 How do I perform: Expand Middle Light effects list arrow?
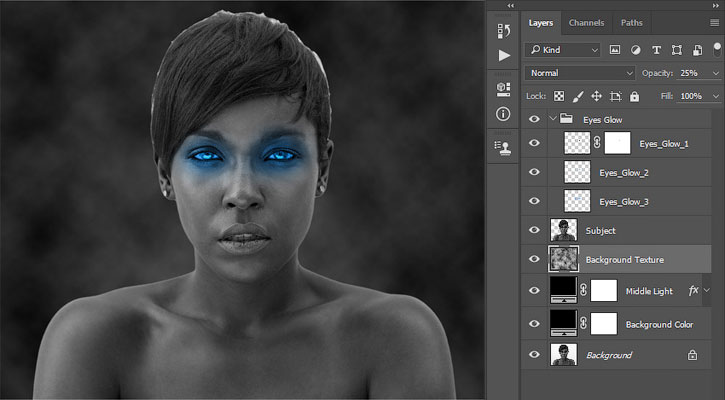pyautogui.click(x=707, y=290)
